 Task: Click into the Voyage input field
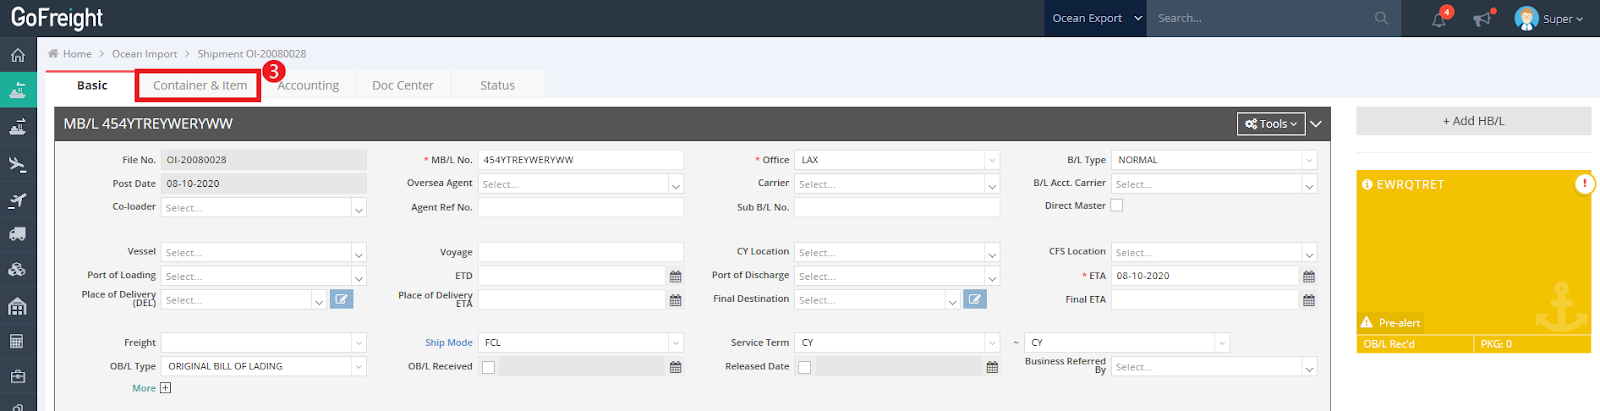click(580, 252)
